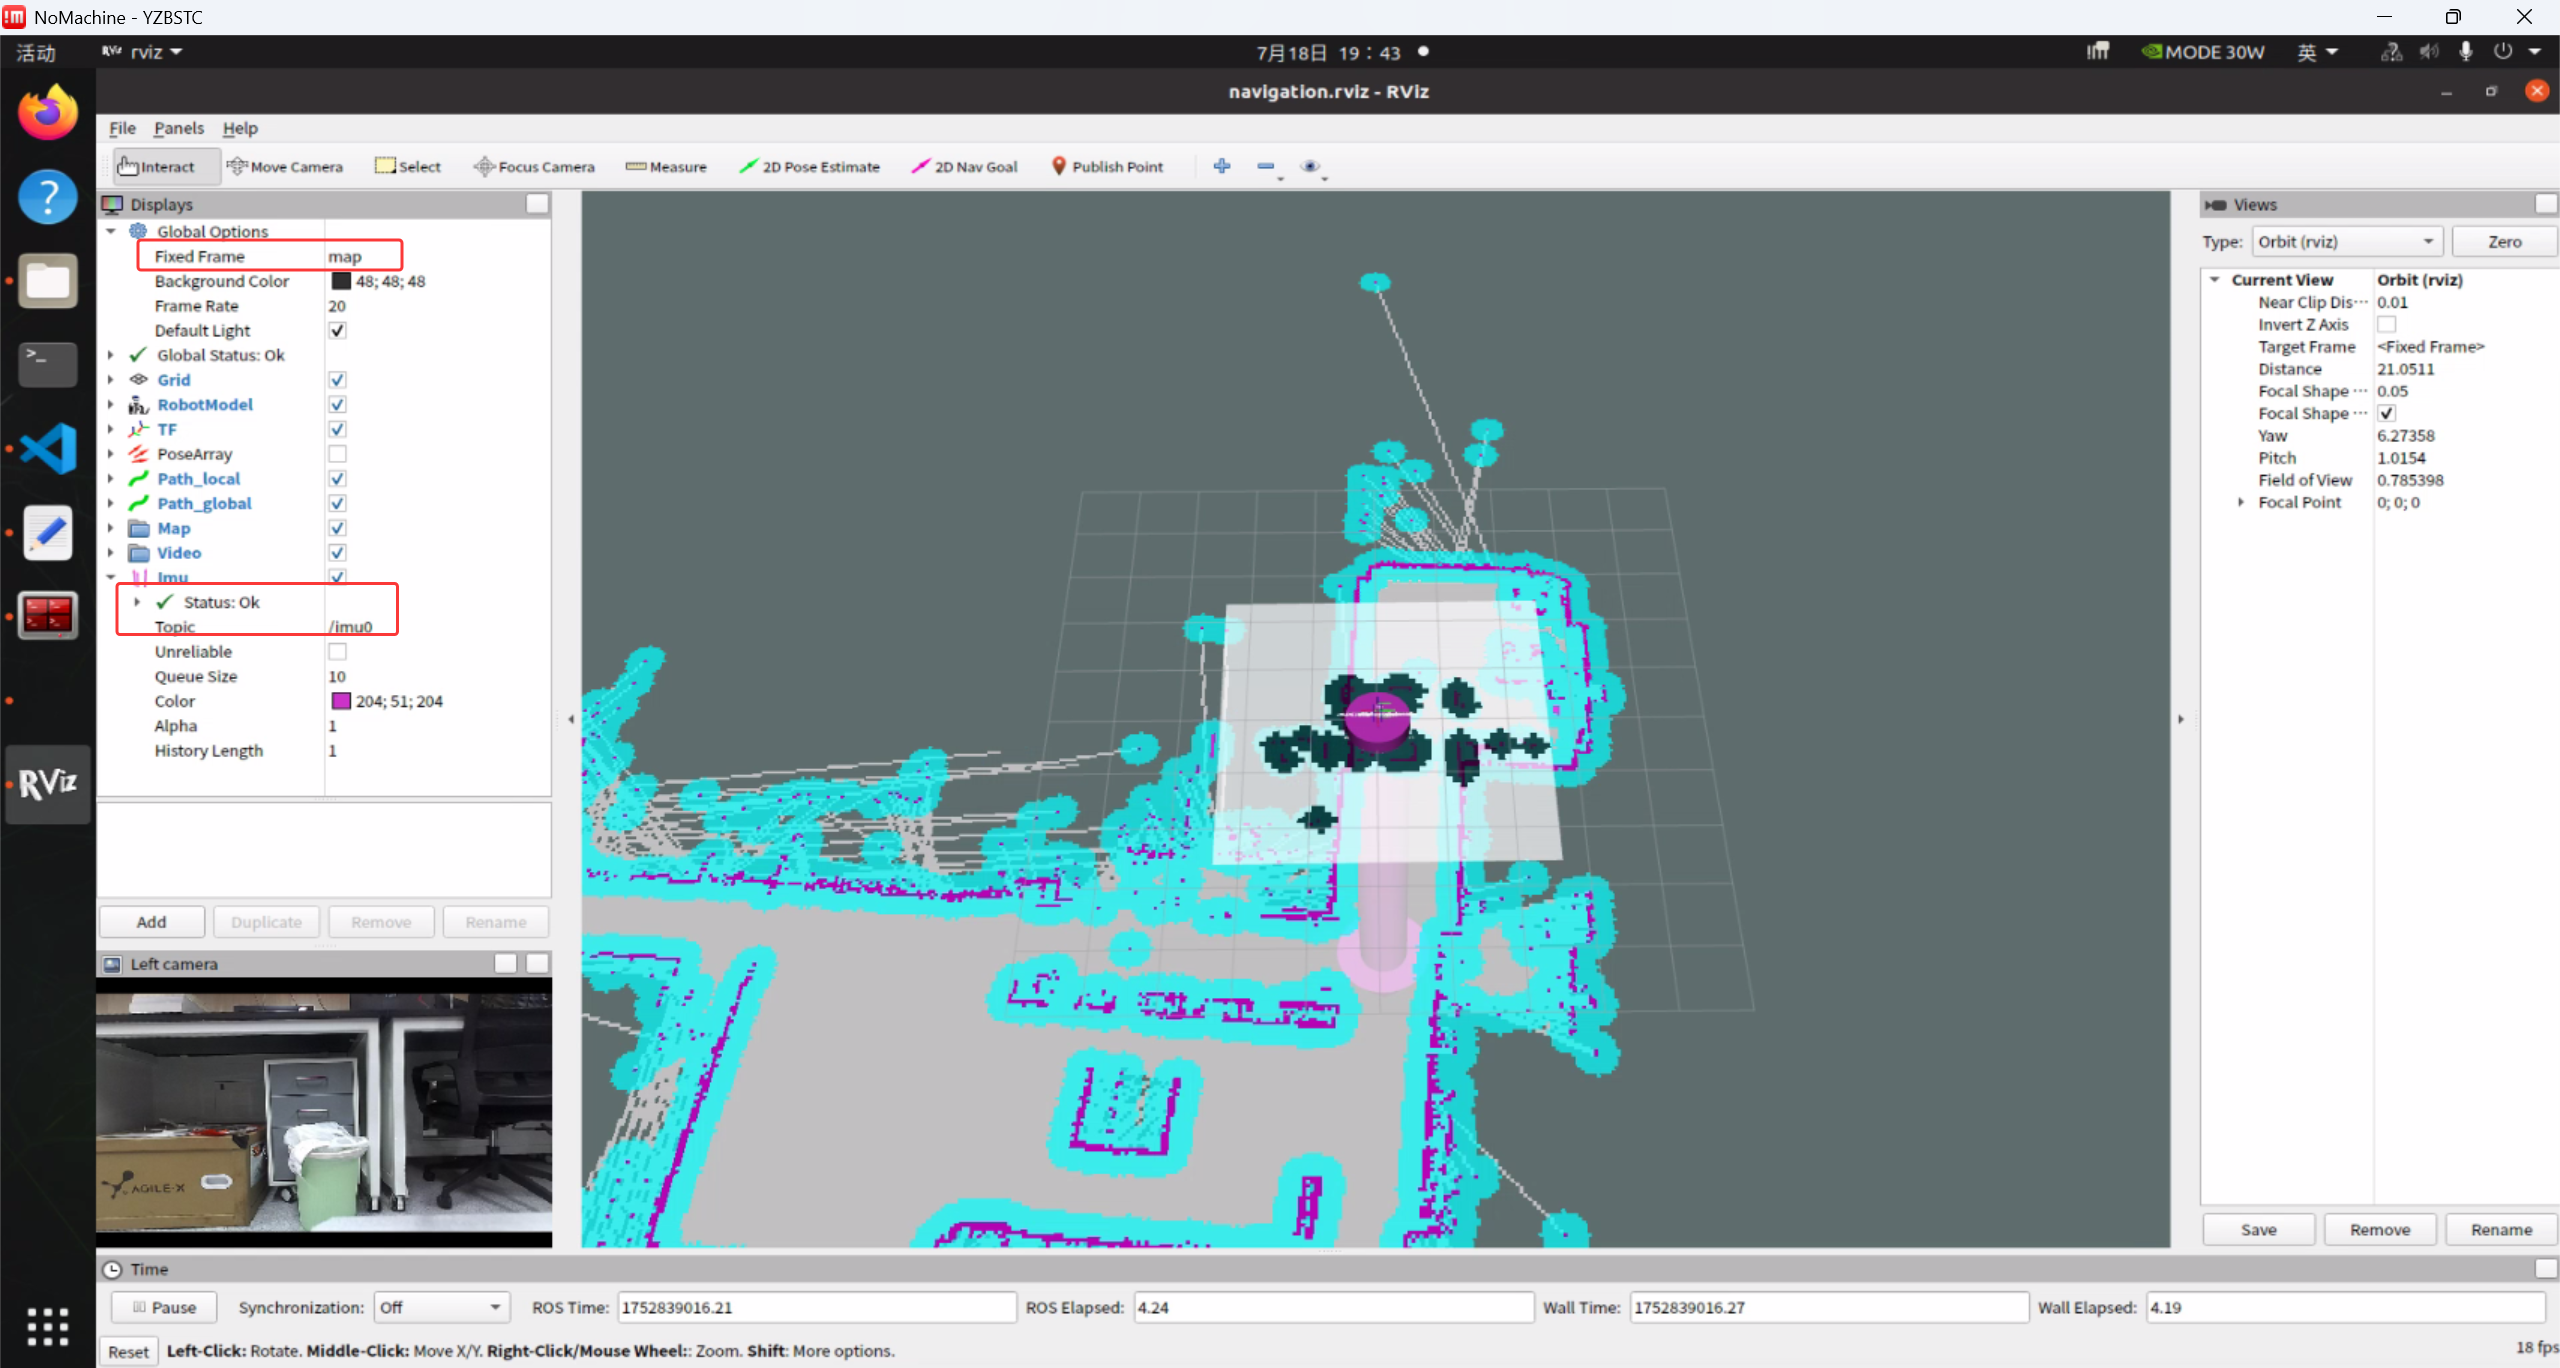
Task: Switch to Move Camera tool
Action: click(285, 167)
